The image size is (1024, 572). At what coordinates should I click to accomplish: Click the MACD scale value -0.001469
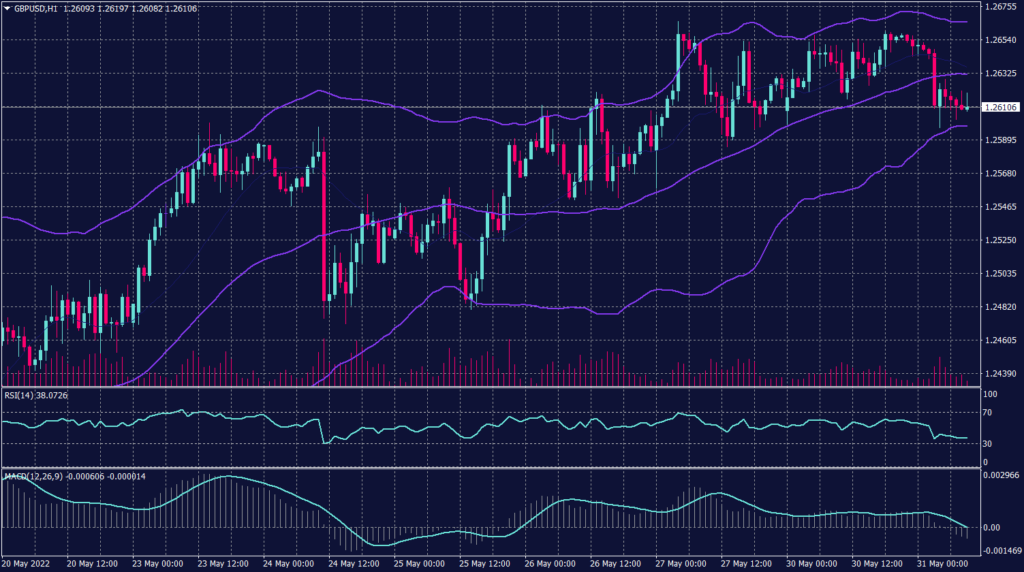998,550
